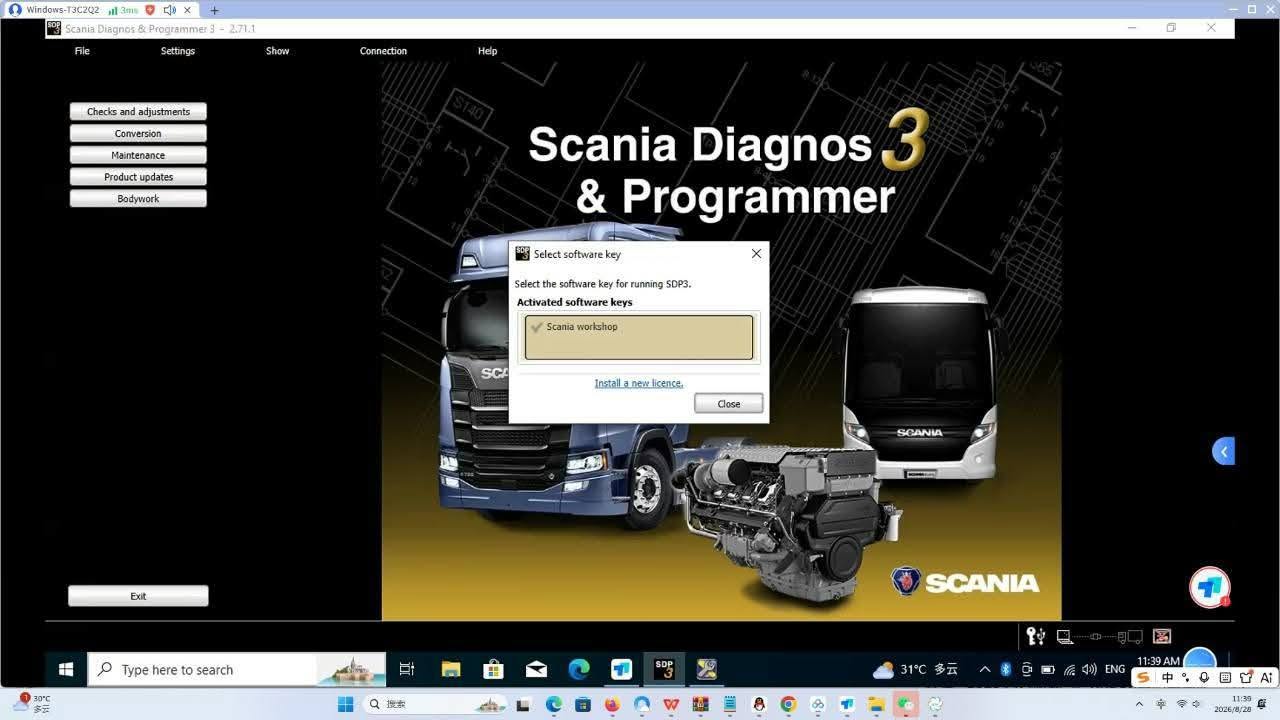Viewport: 1280px width, 720px height.
Task: Open the wrench tool app on remote taskbar
Action: [x=707, y=669]
